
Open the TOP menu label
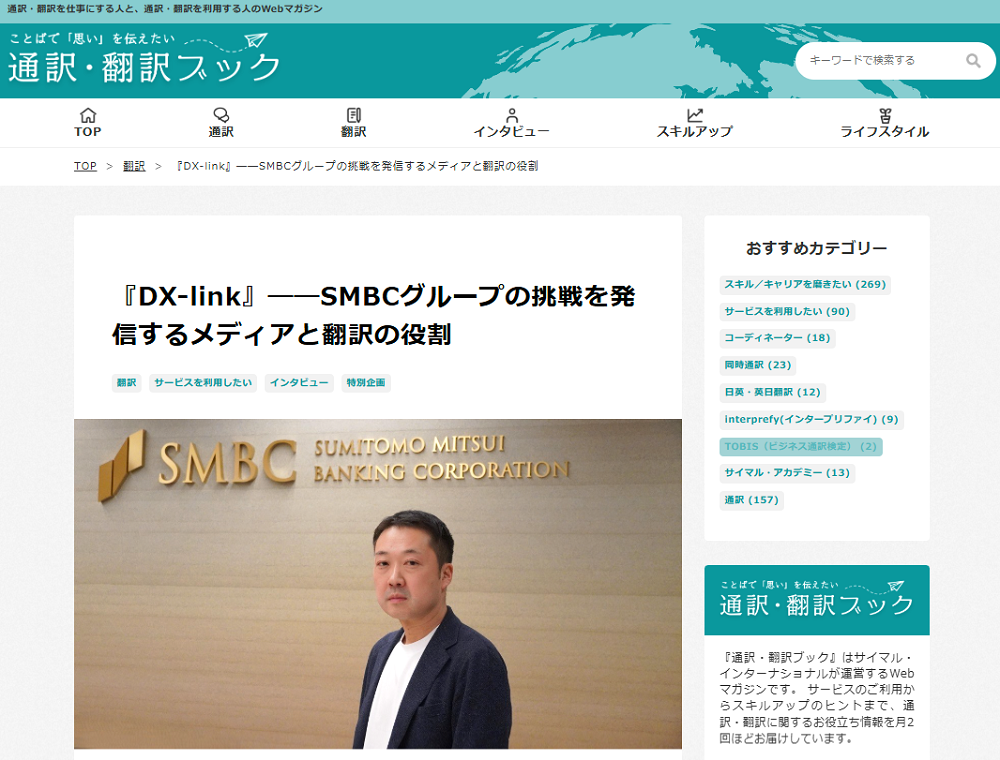click(x=87, y=132)
